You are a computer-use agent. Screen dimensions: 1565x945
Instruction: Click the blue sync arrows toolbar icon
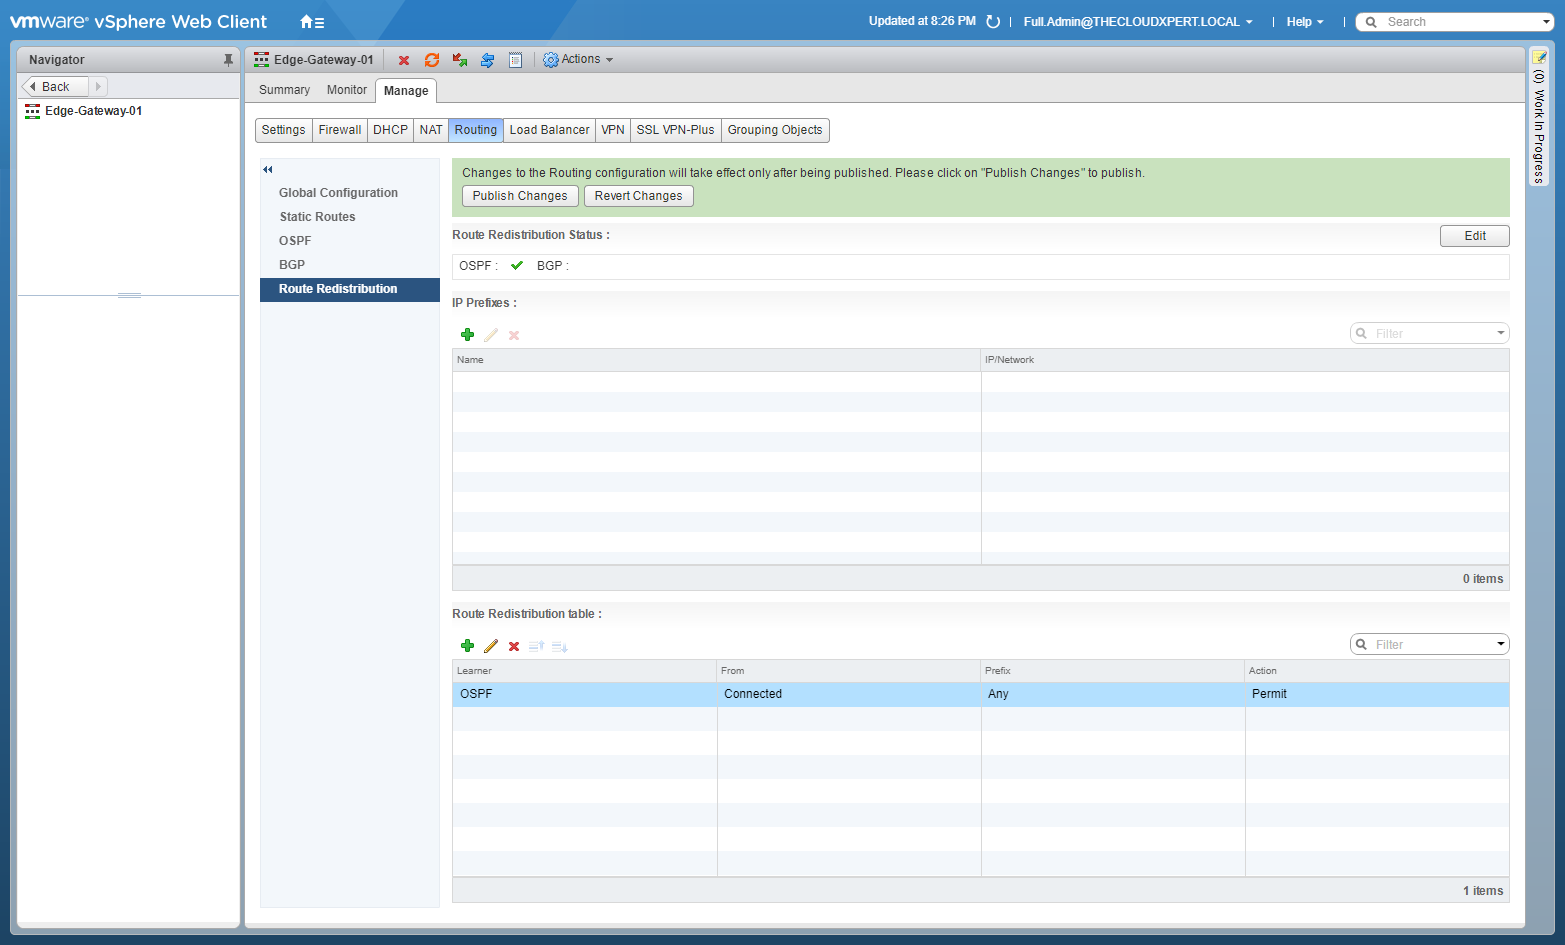coord(487,61)
